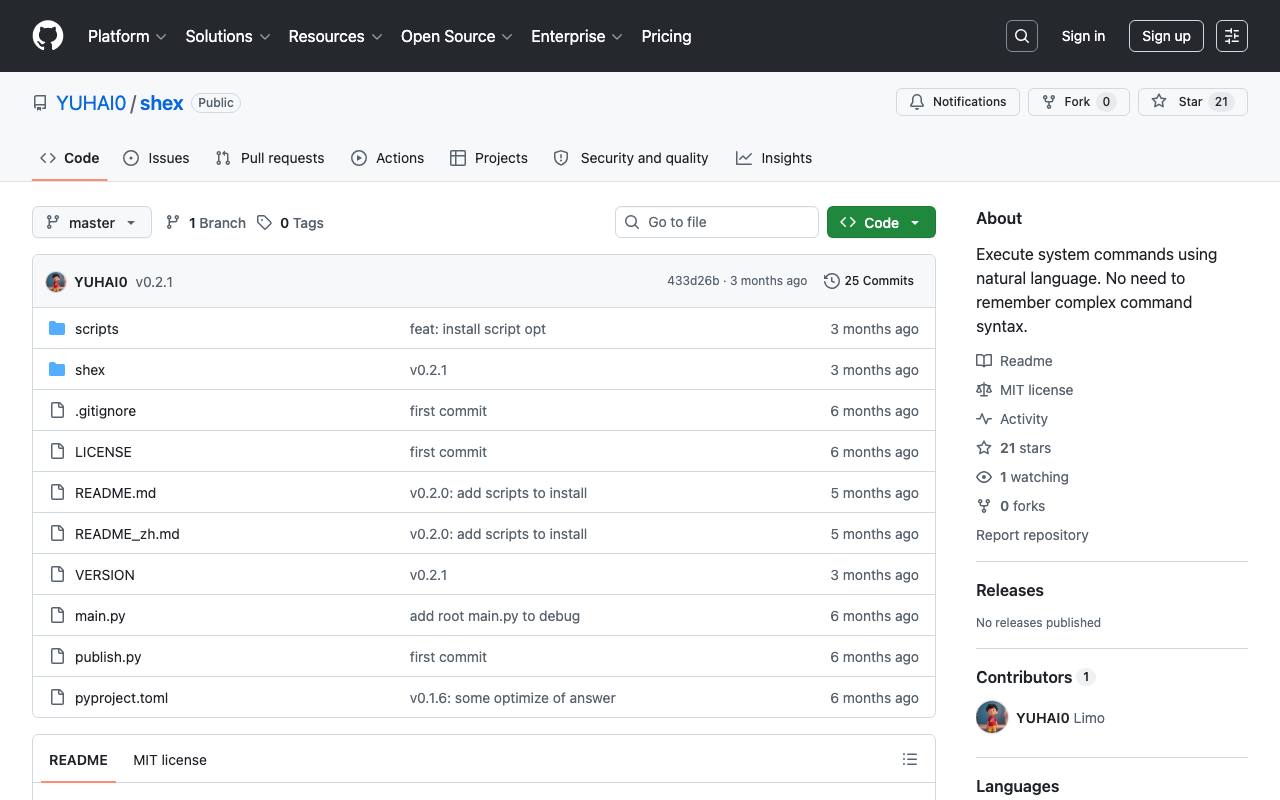
Task: Click the repository book icon beside YUHAI0
Action: (40, 103)
